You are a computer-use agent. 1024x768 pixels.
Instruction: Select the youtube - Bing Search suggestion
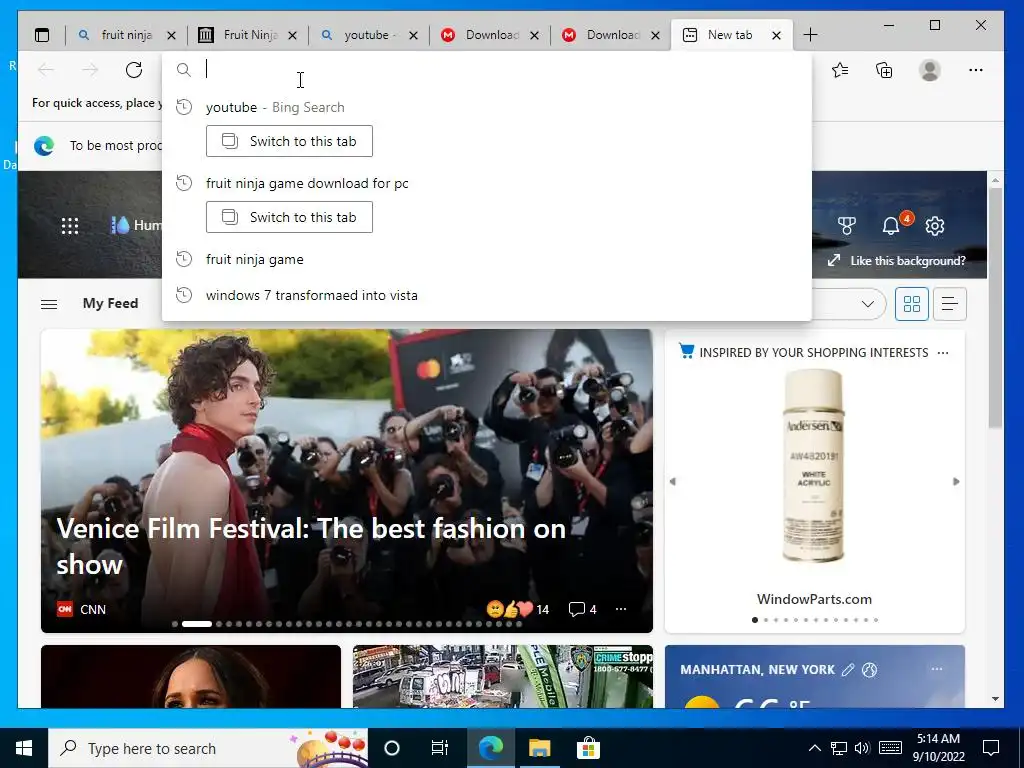point(487,107)
